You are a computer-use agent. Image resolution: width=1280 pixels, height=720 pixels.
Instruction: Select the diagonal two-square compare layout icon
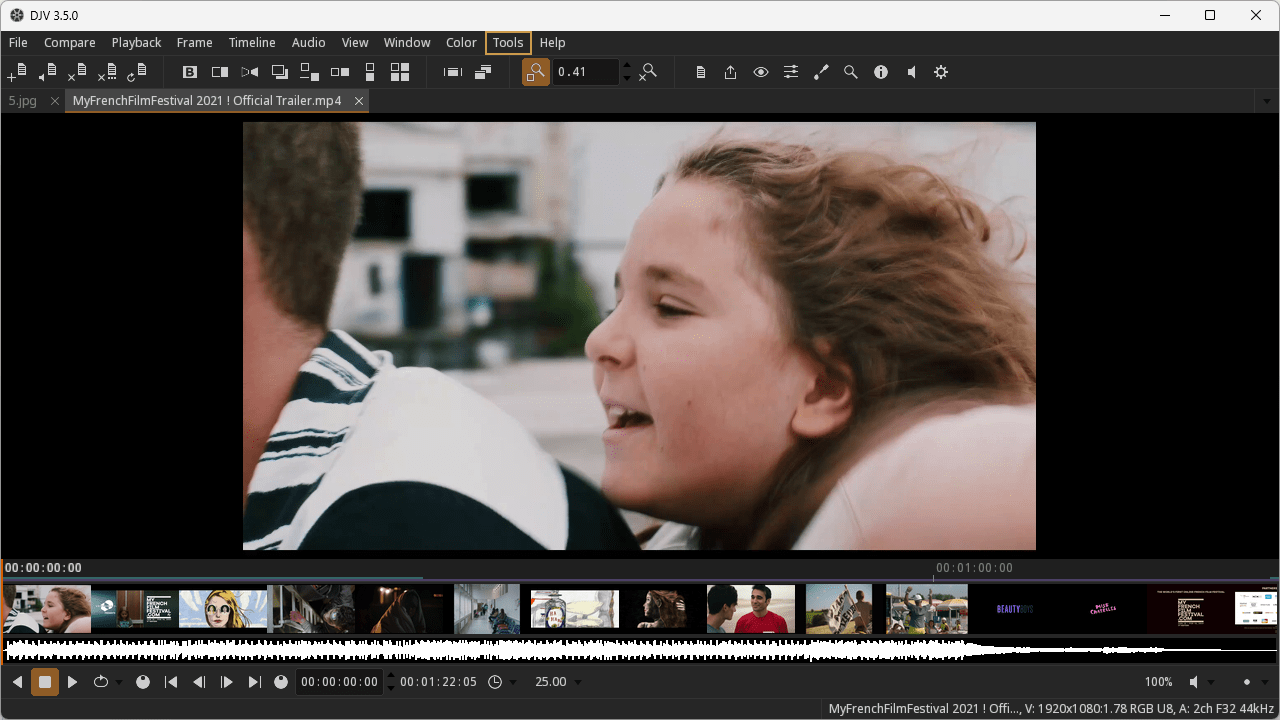click(x=310, y=72)
